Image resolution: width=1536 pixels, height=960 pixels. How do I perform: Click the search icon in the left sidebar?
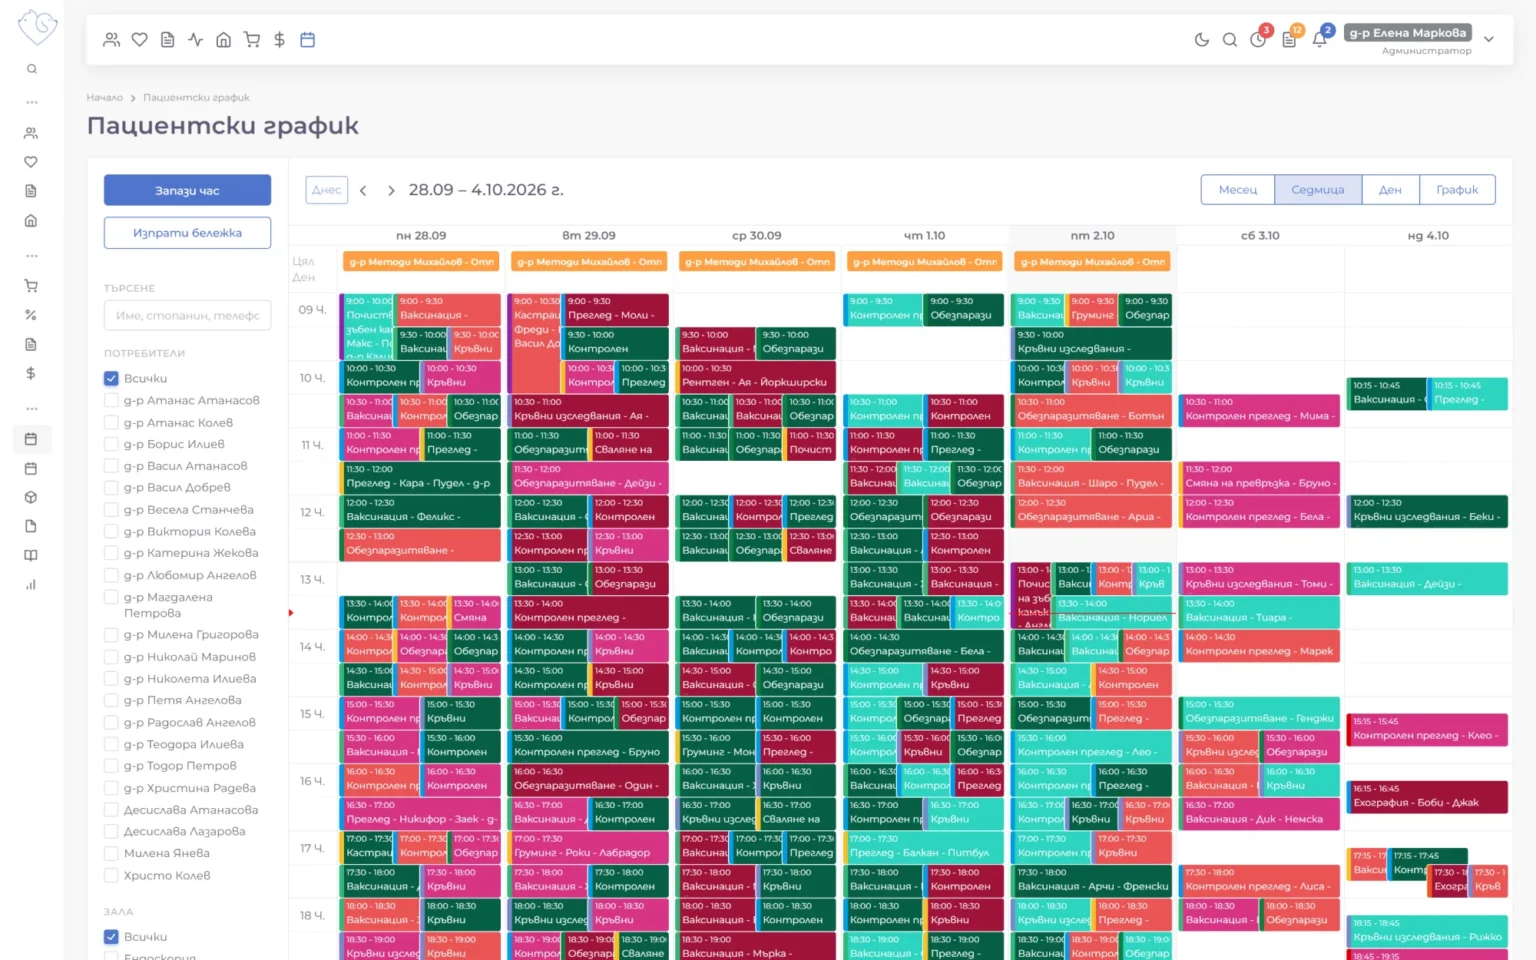(x=32, y=69)
